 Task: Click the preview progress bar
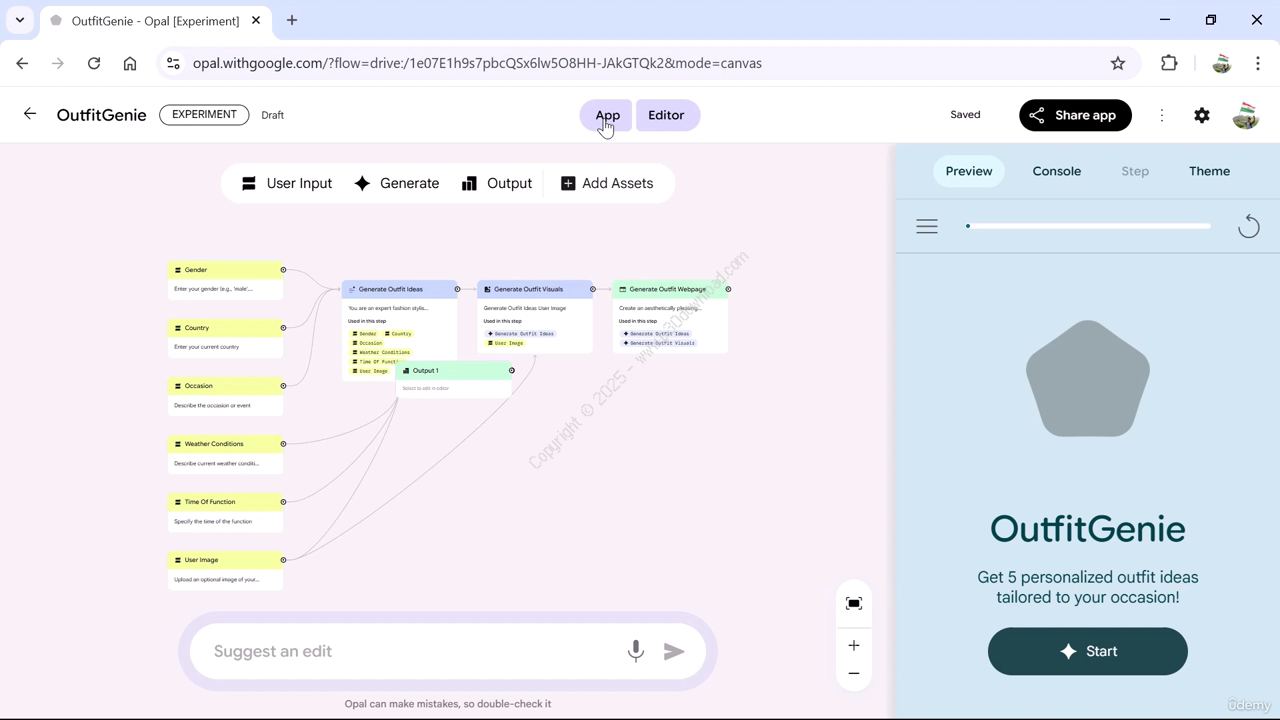(1088, 226)
